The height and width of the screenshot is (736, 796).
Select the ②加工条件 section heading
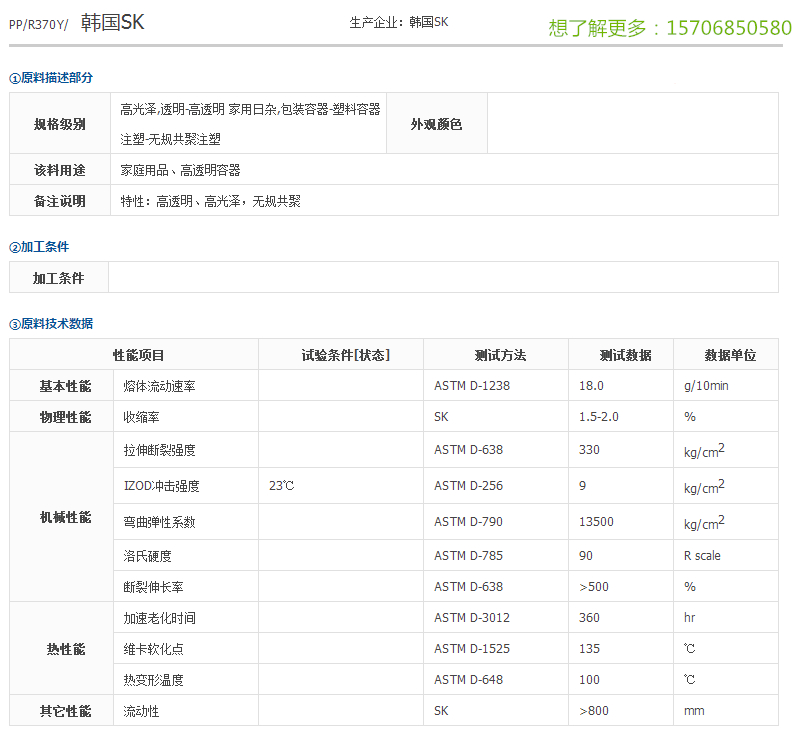(x=39, y=247)
